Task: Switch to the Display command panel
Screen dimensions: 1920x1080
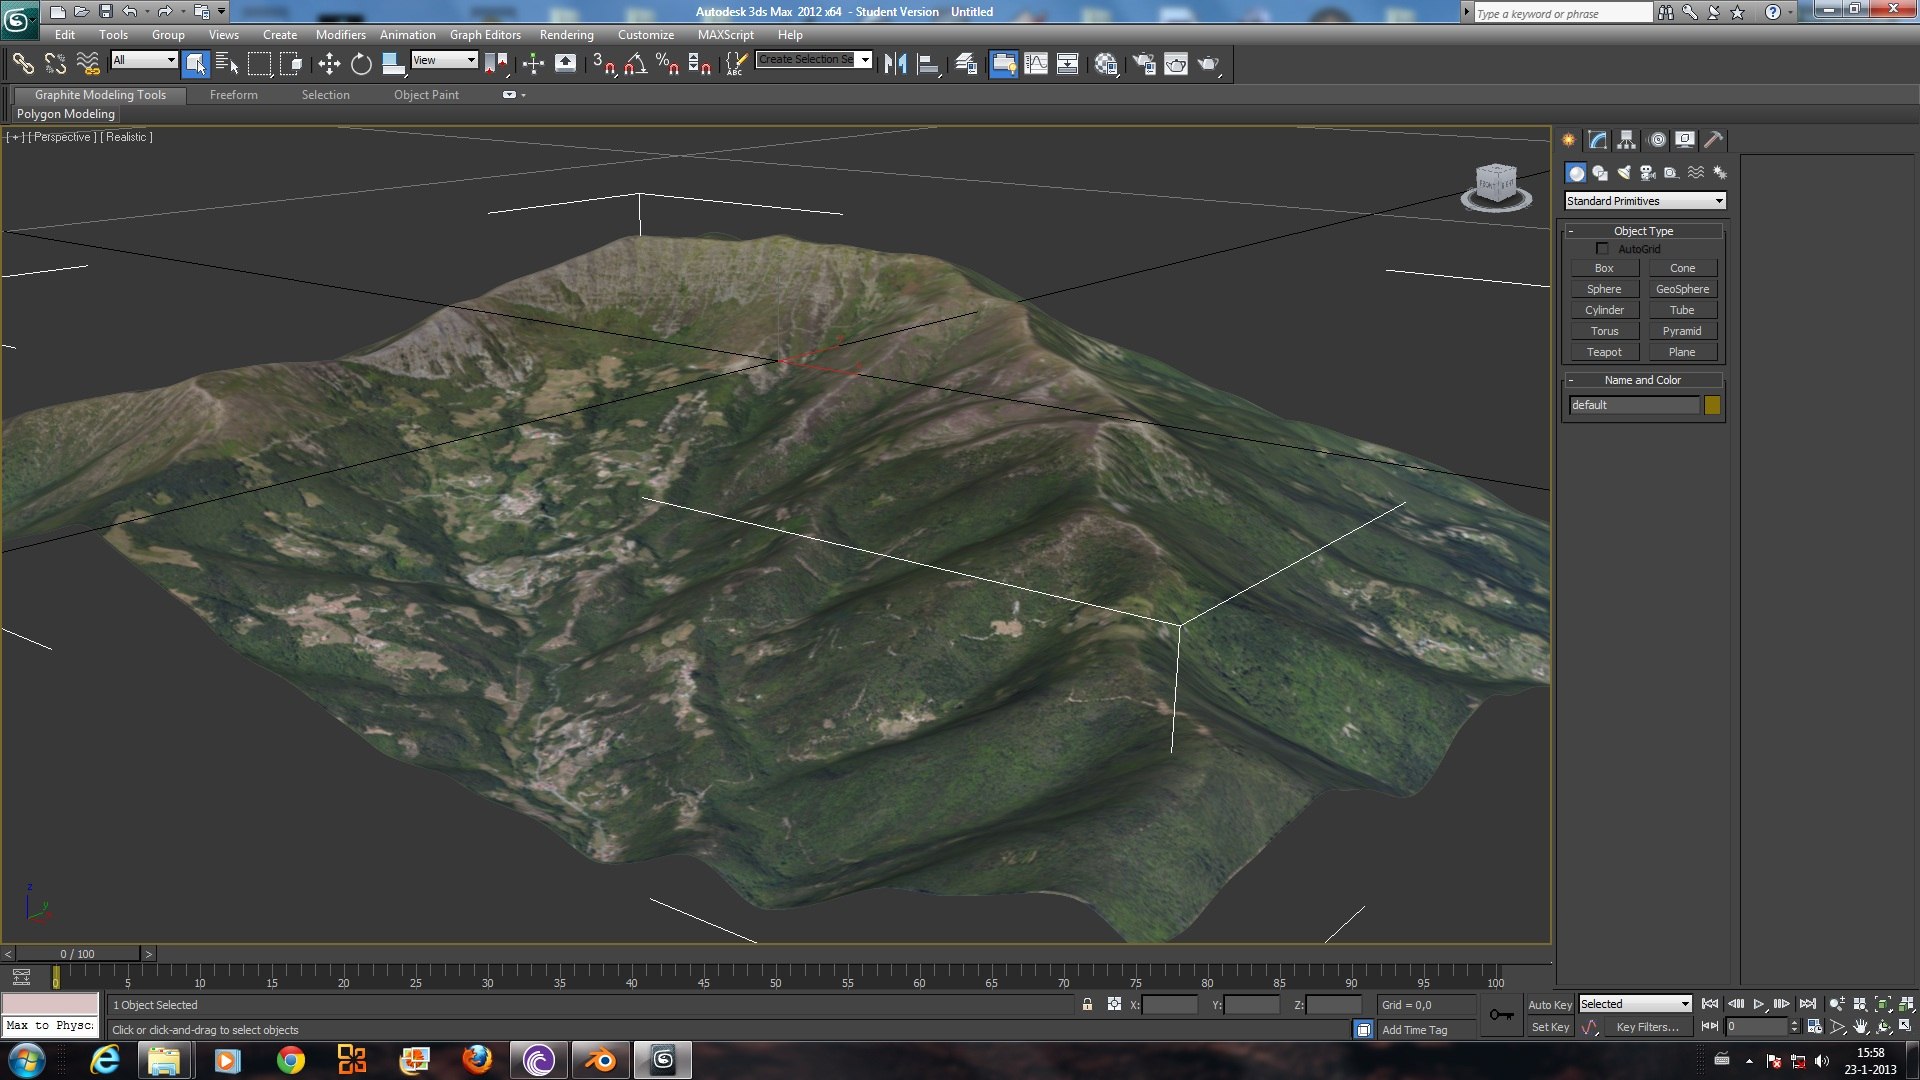Action: [1685, 140]
